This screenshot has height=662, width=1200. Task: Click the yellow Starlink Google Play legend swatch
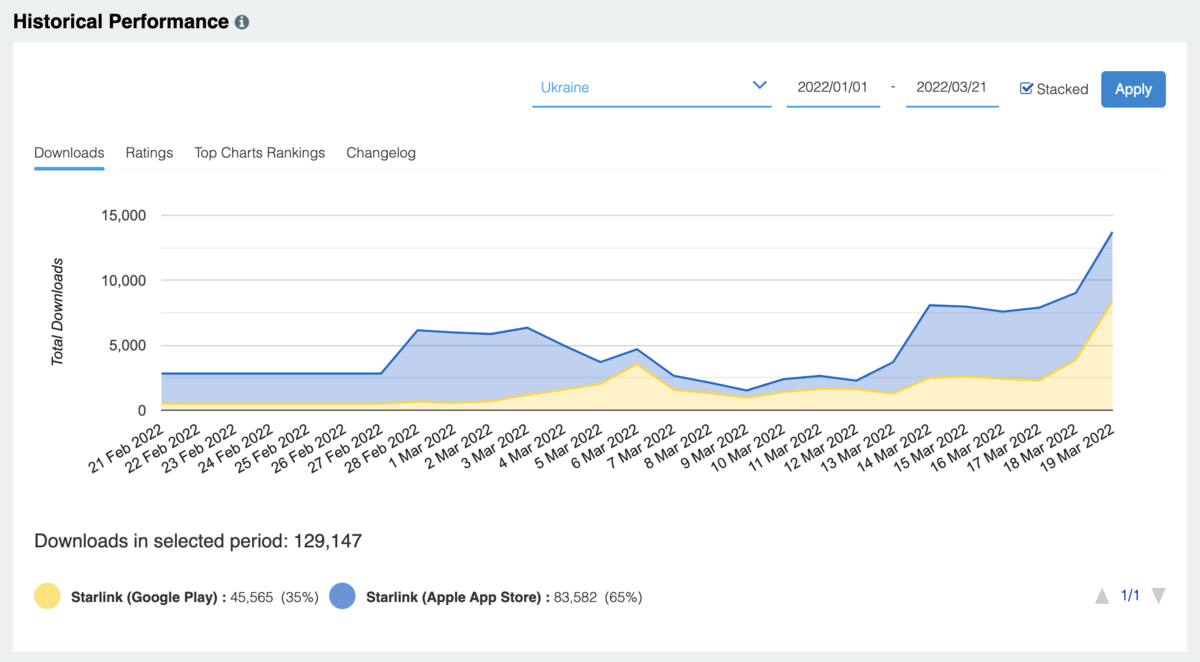click(48, 597)
